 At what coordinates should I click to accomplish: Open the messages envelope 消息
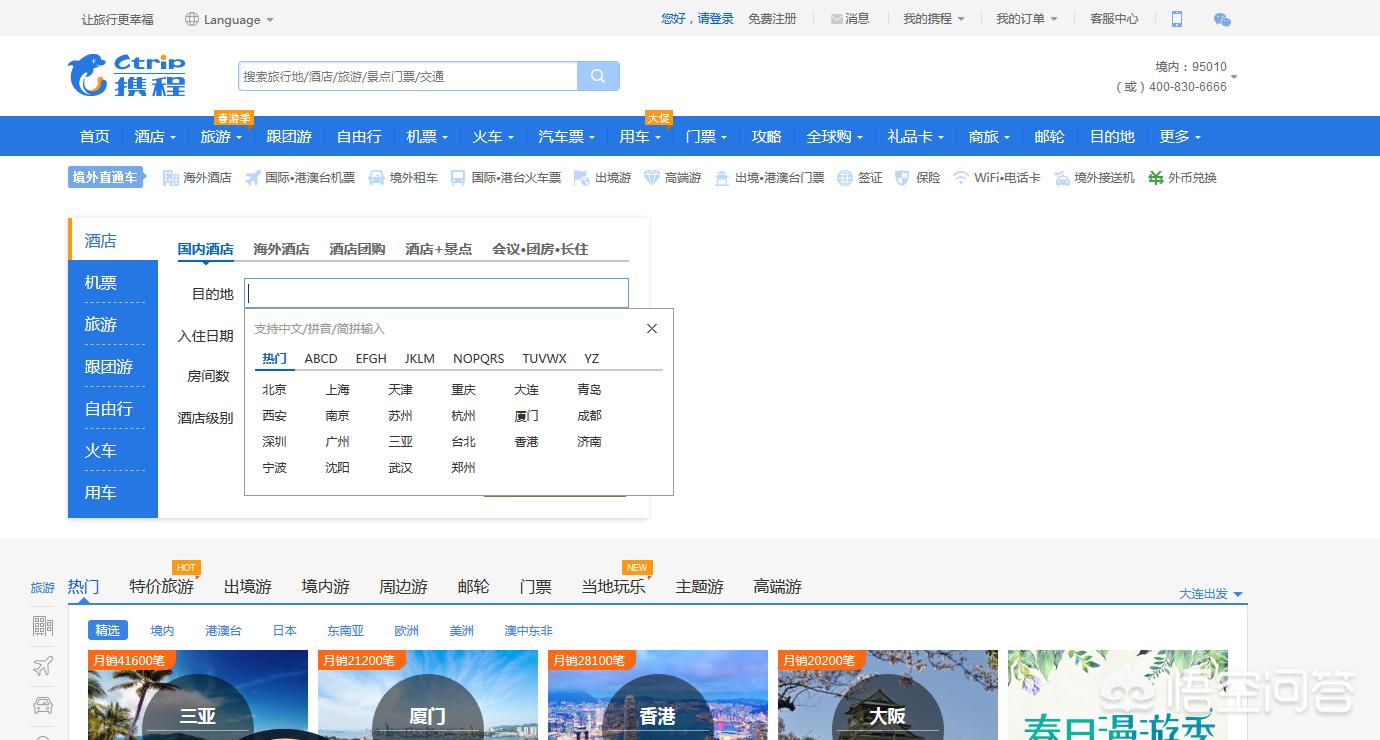point(850,19)
